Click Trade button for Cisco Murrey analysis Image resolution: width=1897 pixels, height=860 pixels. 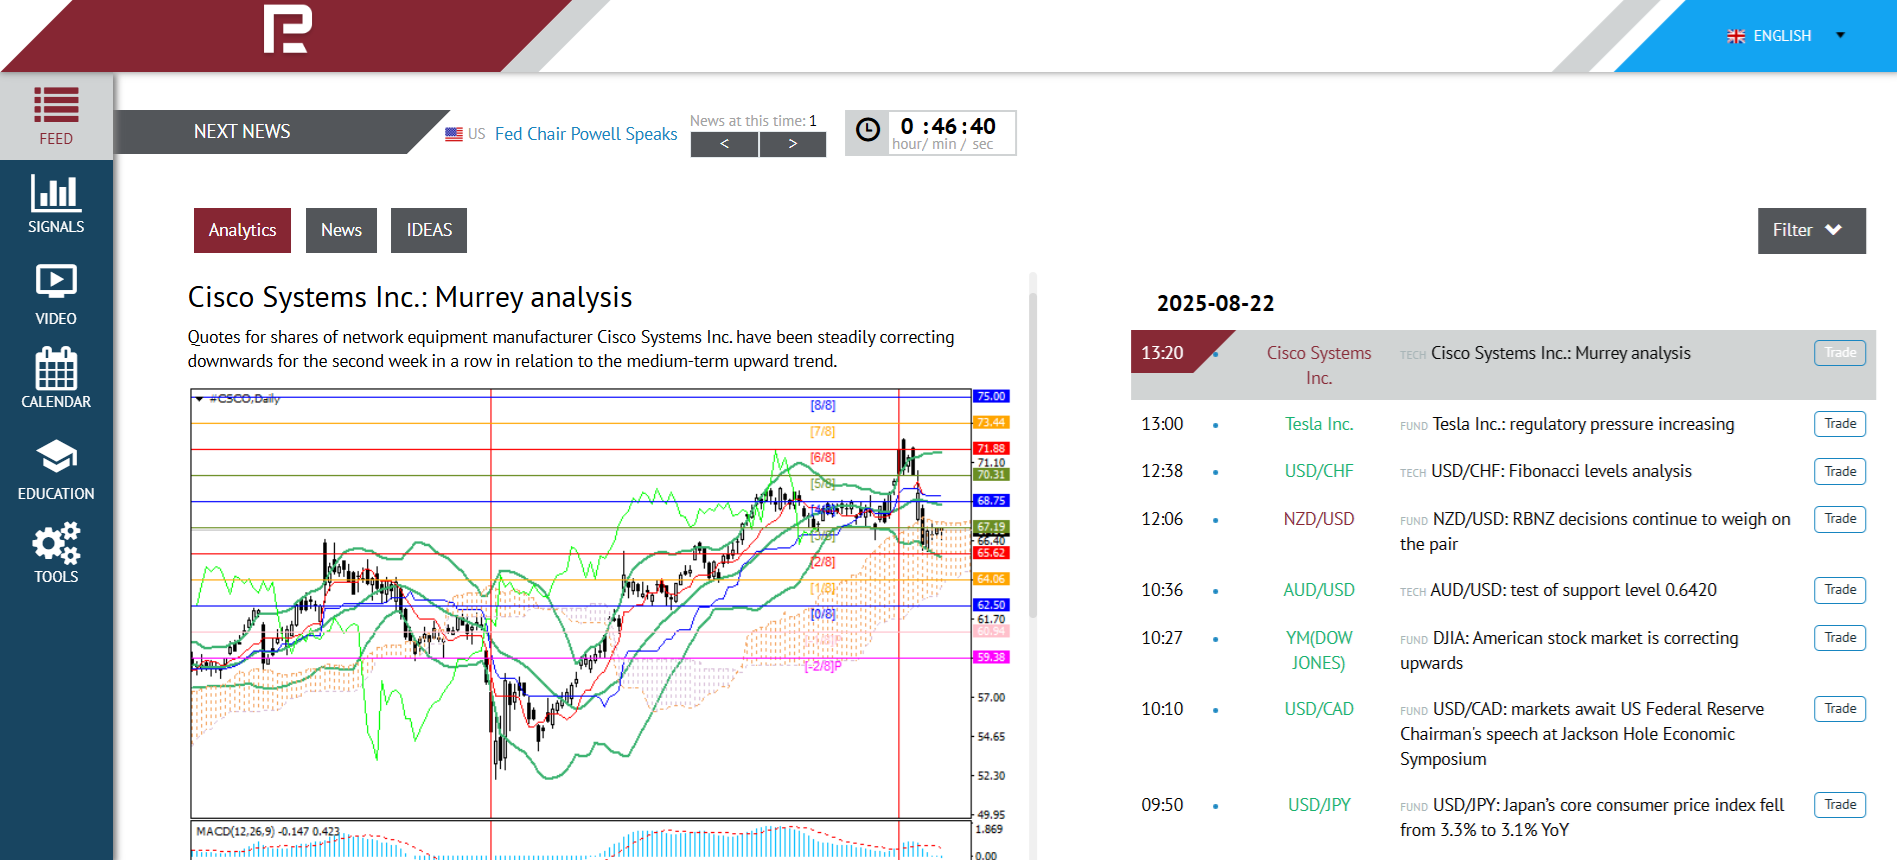[1839, 353]
